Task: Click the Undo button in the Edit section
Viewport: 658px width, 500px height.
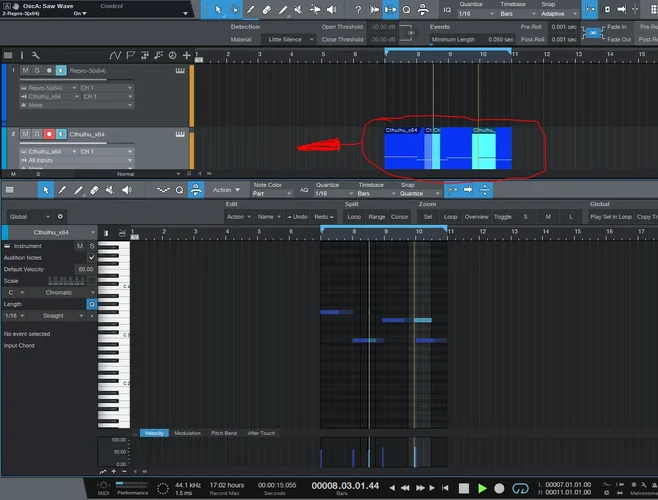Action: [x=297, y=216]
